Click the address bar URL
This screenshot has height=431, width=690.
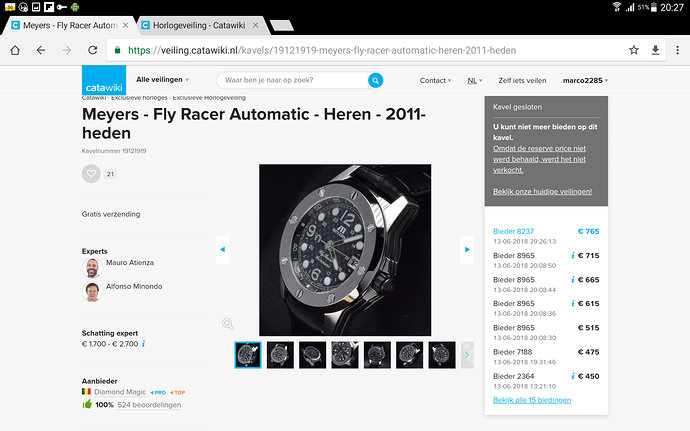[322, 50]
